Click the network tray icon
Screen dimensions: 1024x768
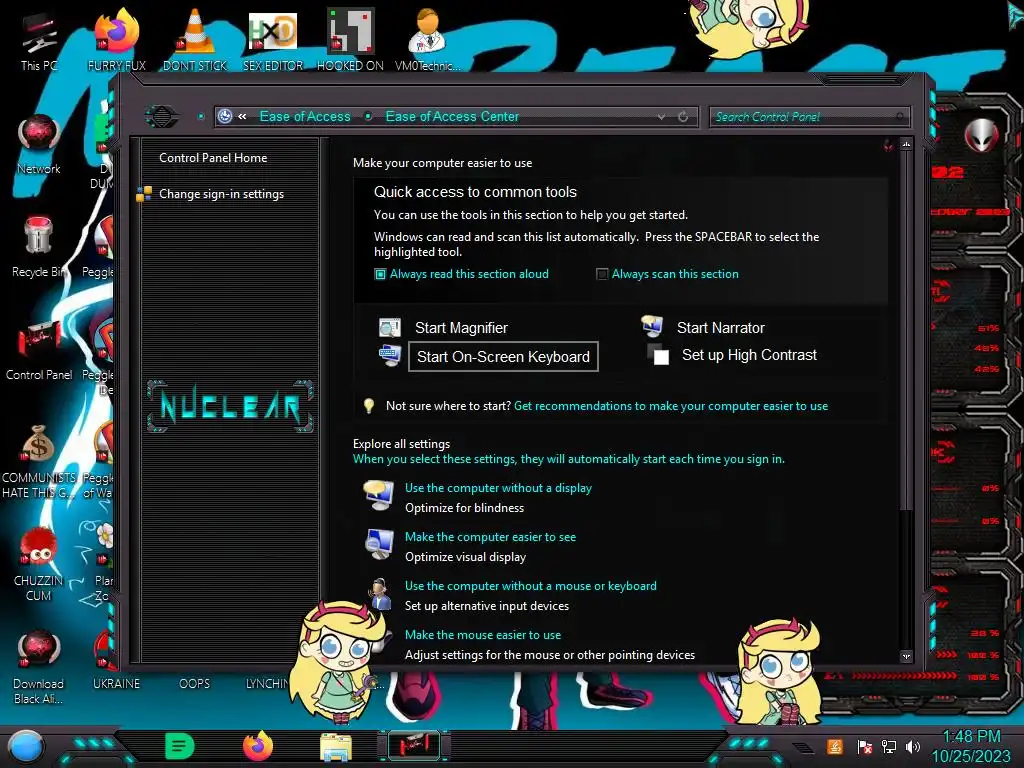888,747
